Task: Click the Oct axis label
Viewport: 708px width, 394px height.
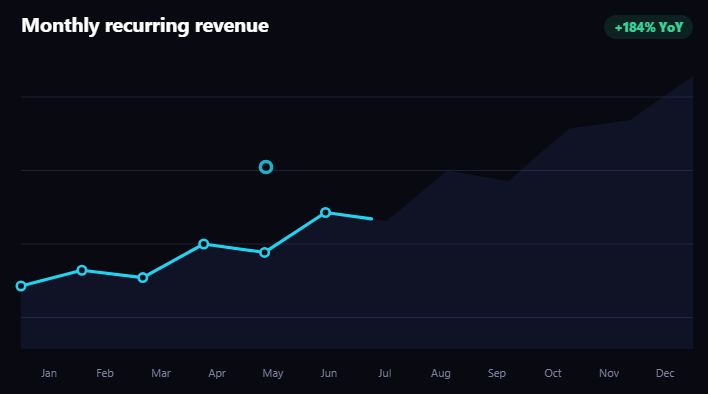Action: point(553,373)
